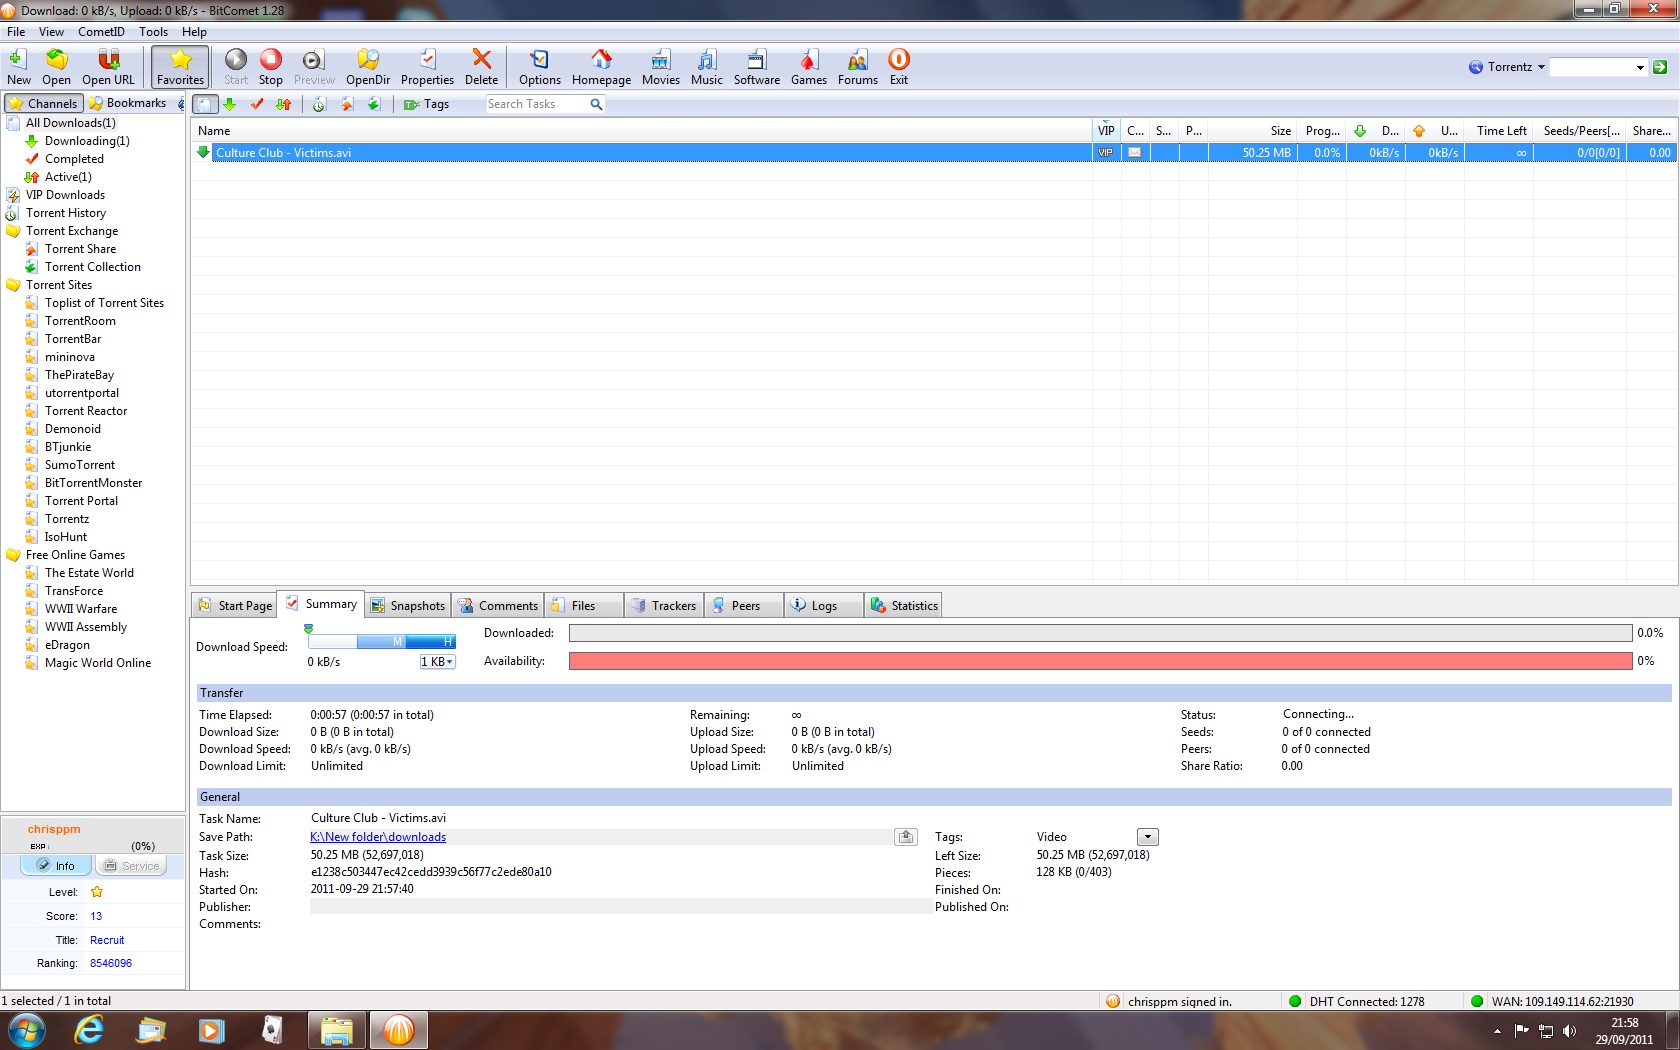Click the Games toolbar icon
This screenshot has width=1680, height=1050.
808,67
